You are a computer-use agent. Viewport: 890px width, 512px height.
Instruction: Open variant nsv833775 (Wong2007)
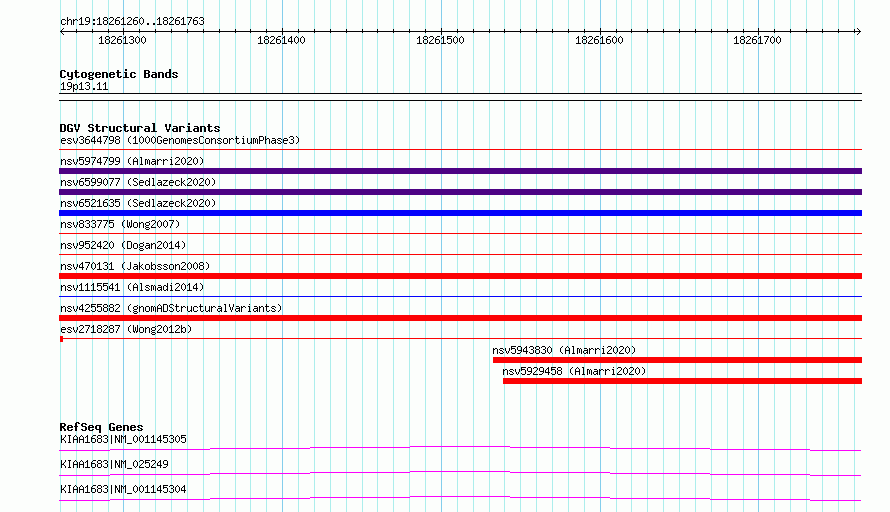120,224
